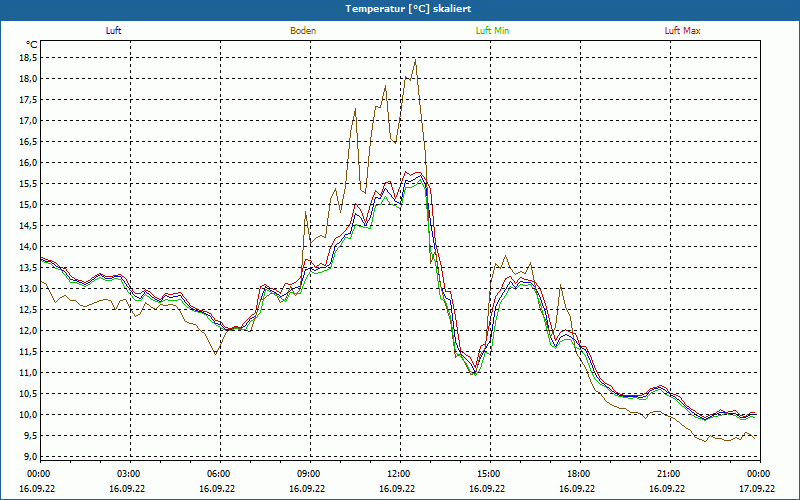Click the 17.09.22 date label
The width and height of the screenshot is (800, 500).
tap(757, 488)
